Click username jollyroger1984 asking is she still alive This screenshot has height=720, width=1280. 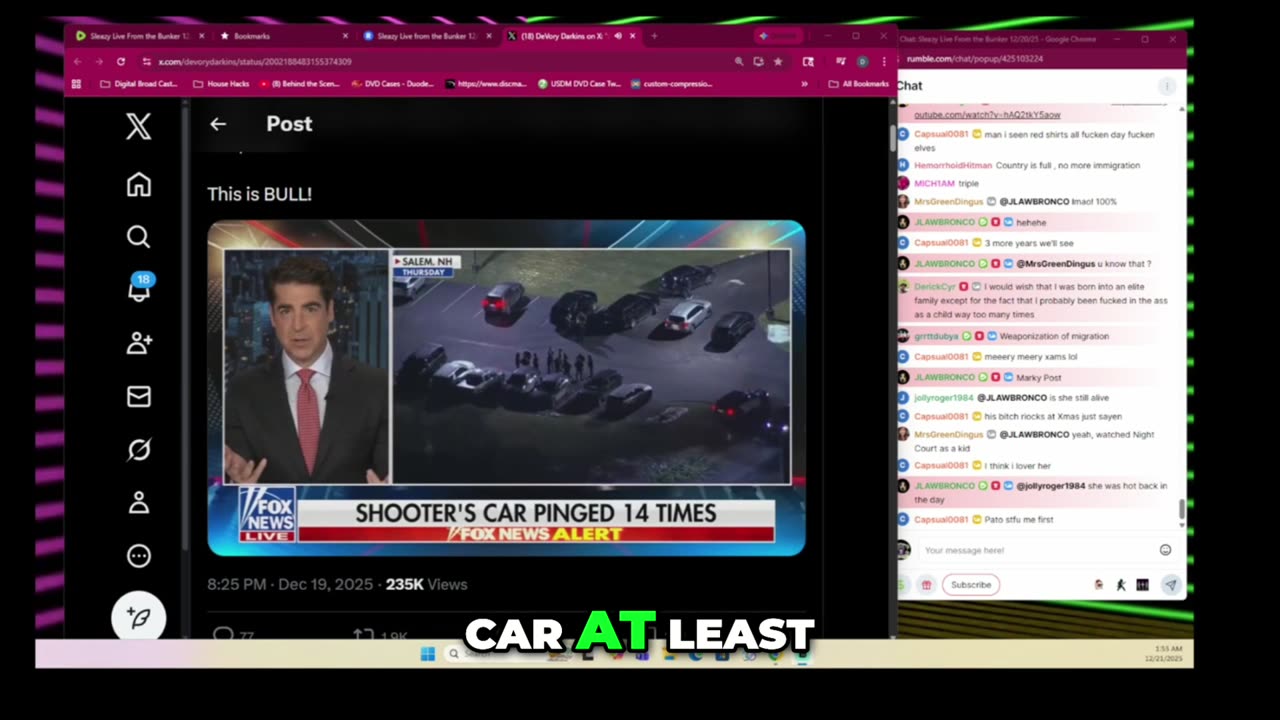pyautogui.click(x=944, y=398)
